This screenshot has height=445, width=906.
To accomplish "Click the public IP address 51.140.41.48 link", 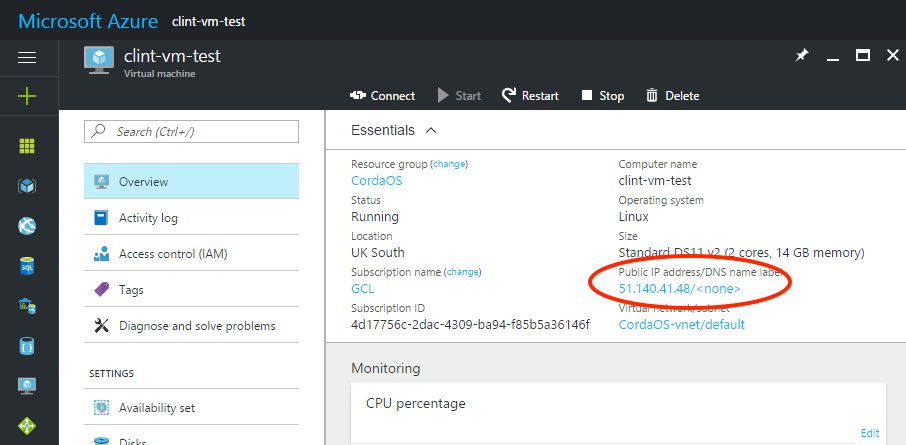I will click(x=654, y=289).
